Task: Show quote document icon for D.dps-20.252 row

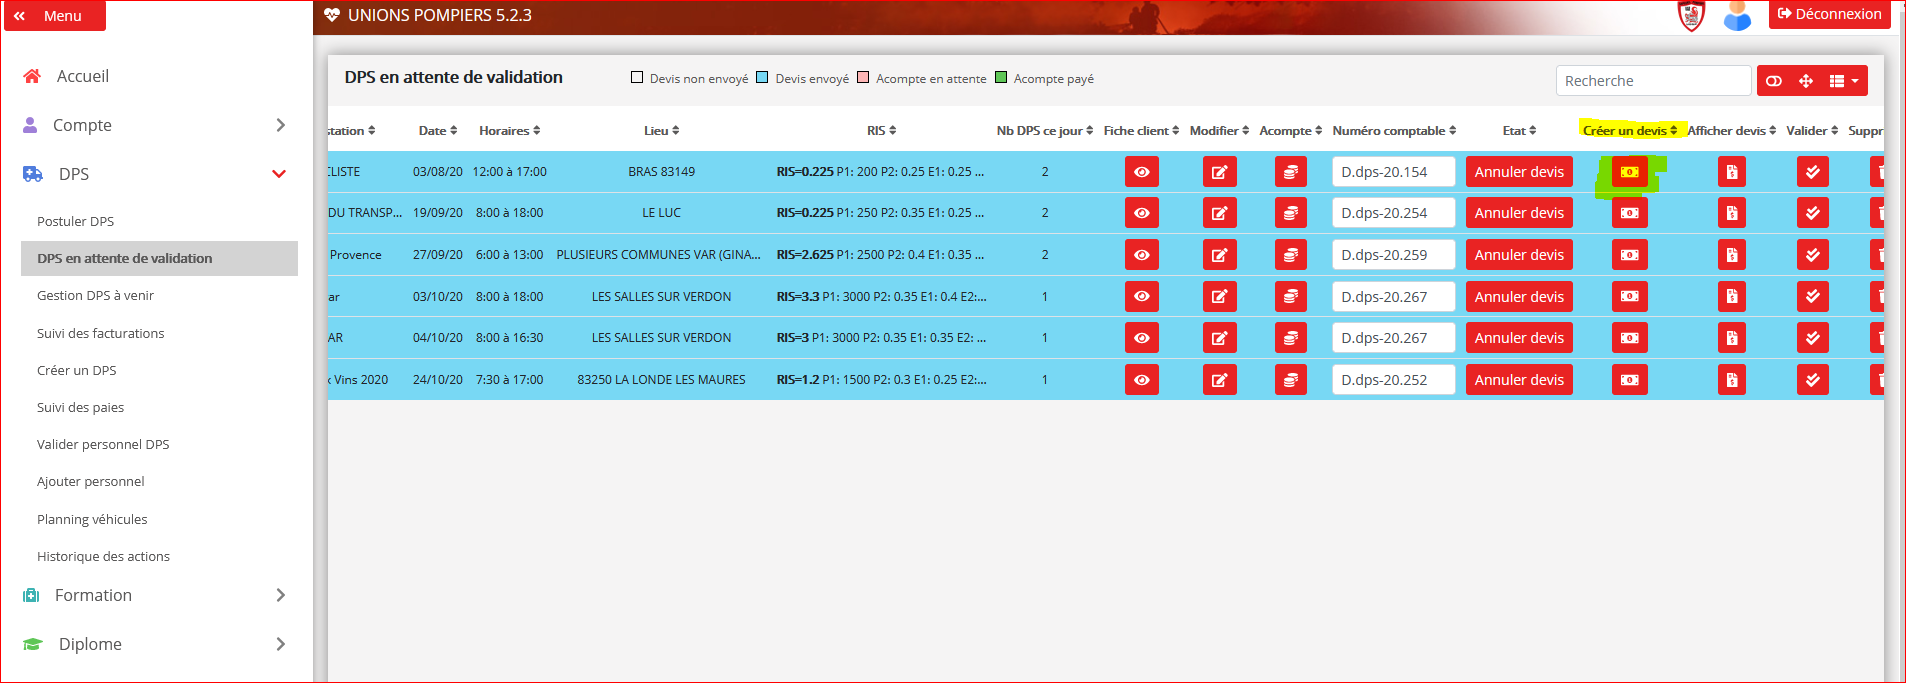Action: point(1731,380)
